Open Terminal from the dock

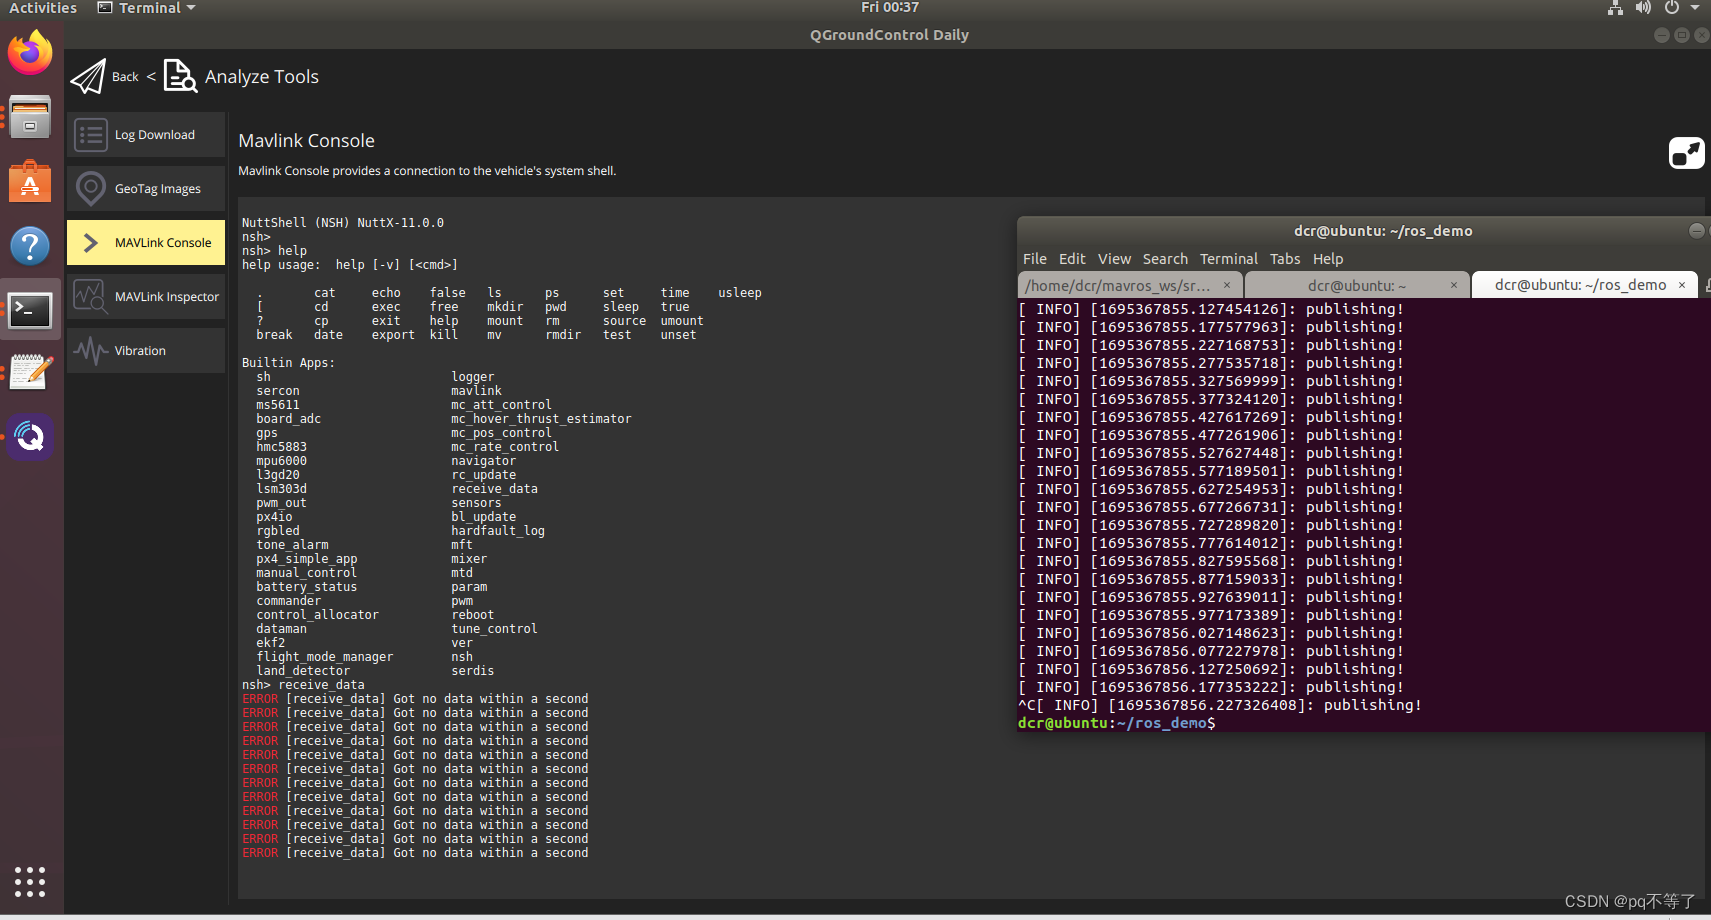pos(30,310)
